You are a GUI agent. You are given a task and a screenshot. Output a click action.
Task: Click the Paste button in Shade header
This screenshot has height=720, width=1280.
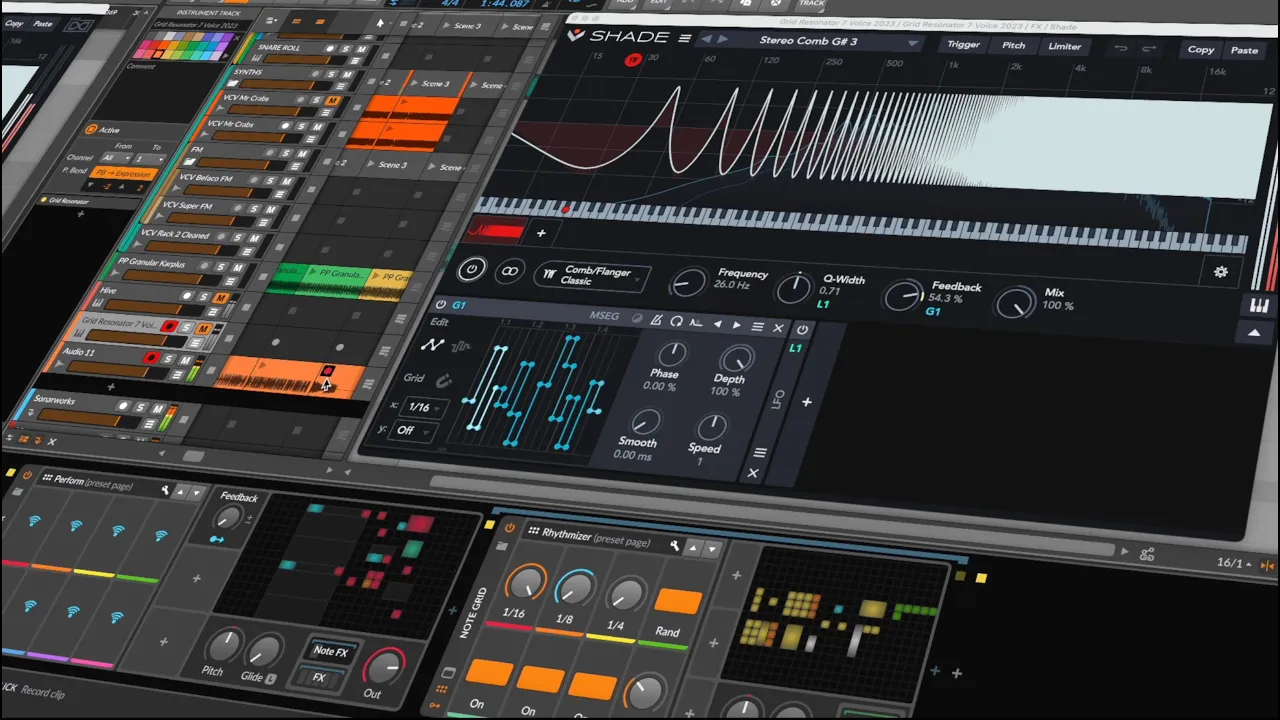(x=1244, y=50)
